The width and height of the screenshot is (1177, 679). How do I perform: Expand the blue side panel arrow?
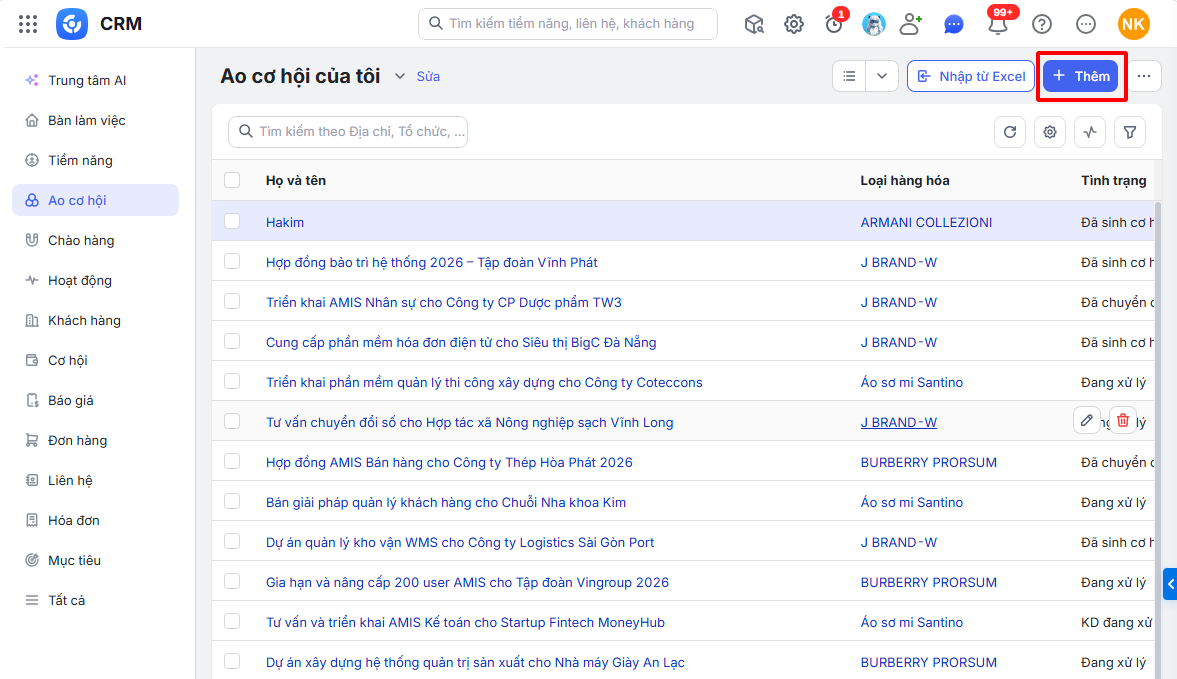coord(1169,584)
